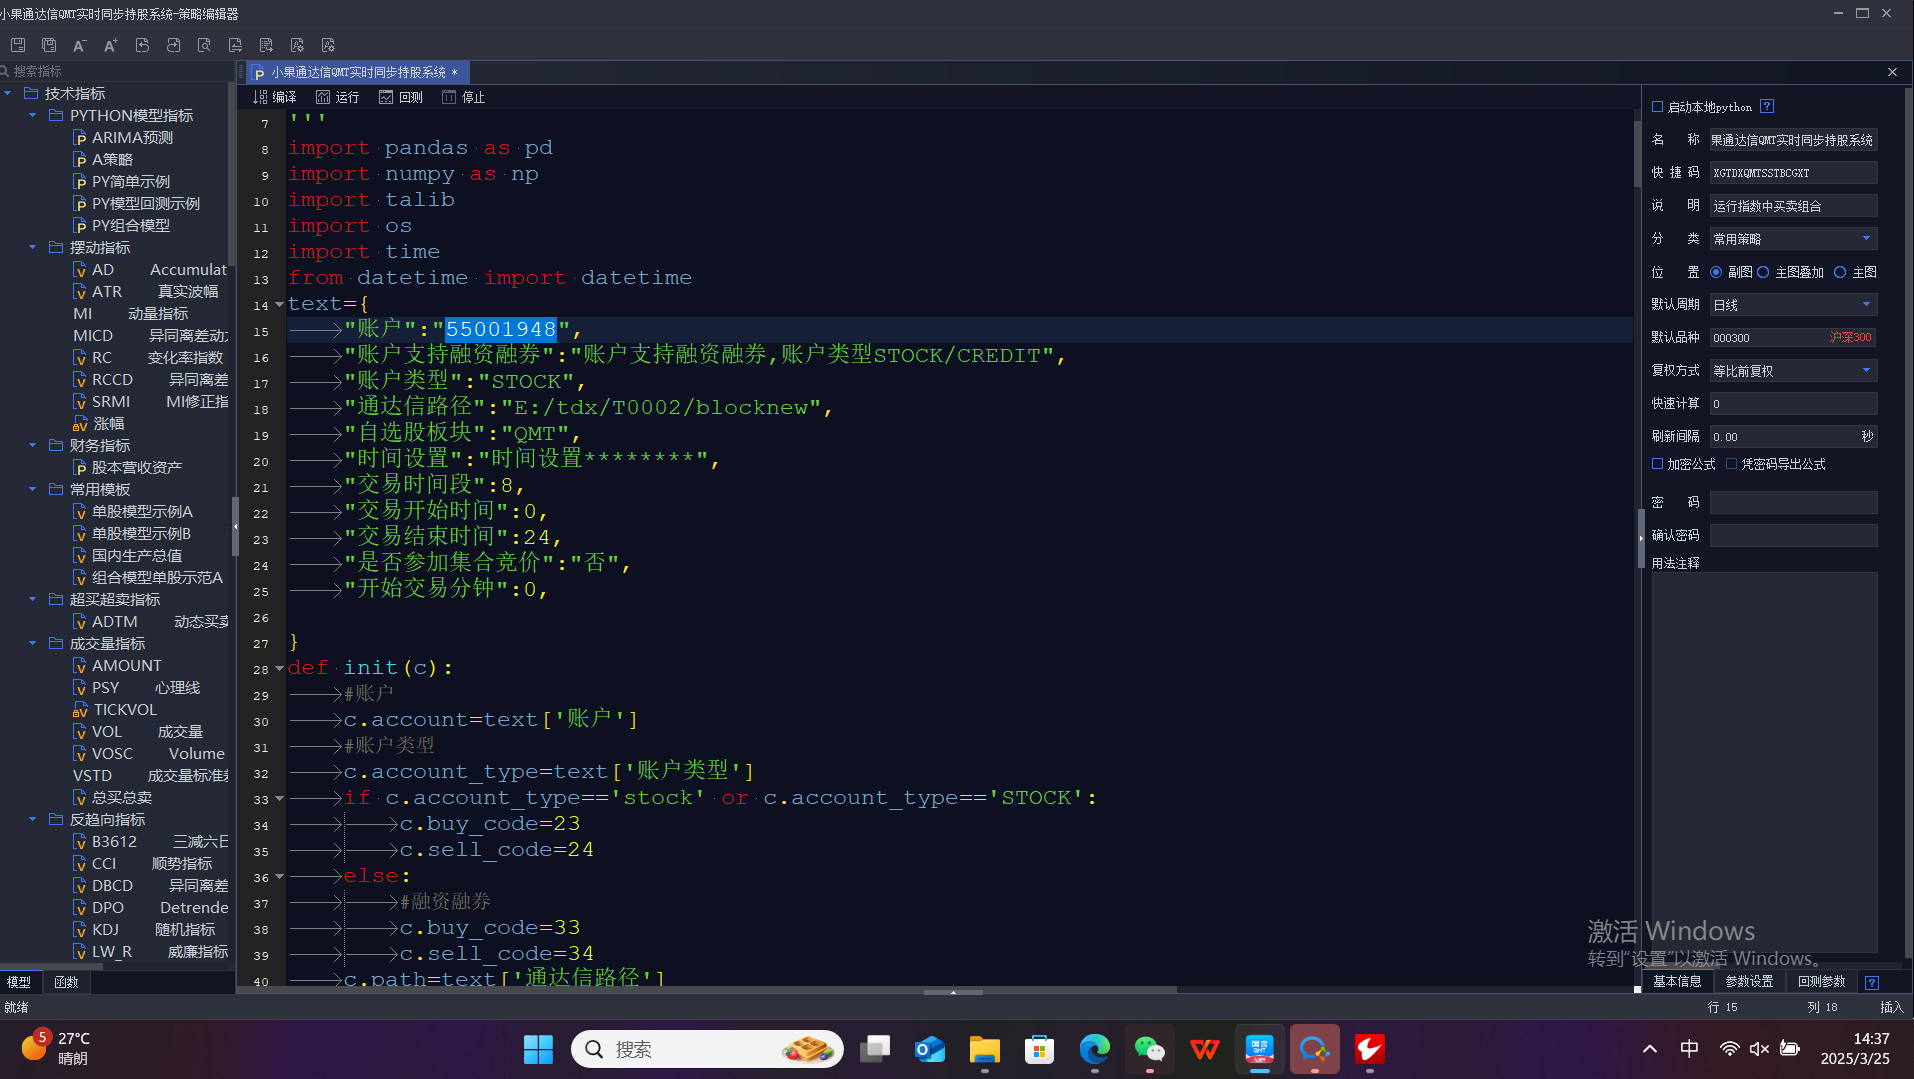This screenshot has width=1914, height=1079.
Task: Collapse the 财务指标 folder
Action: [x=32, y=445]
